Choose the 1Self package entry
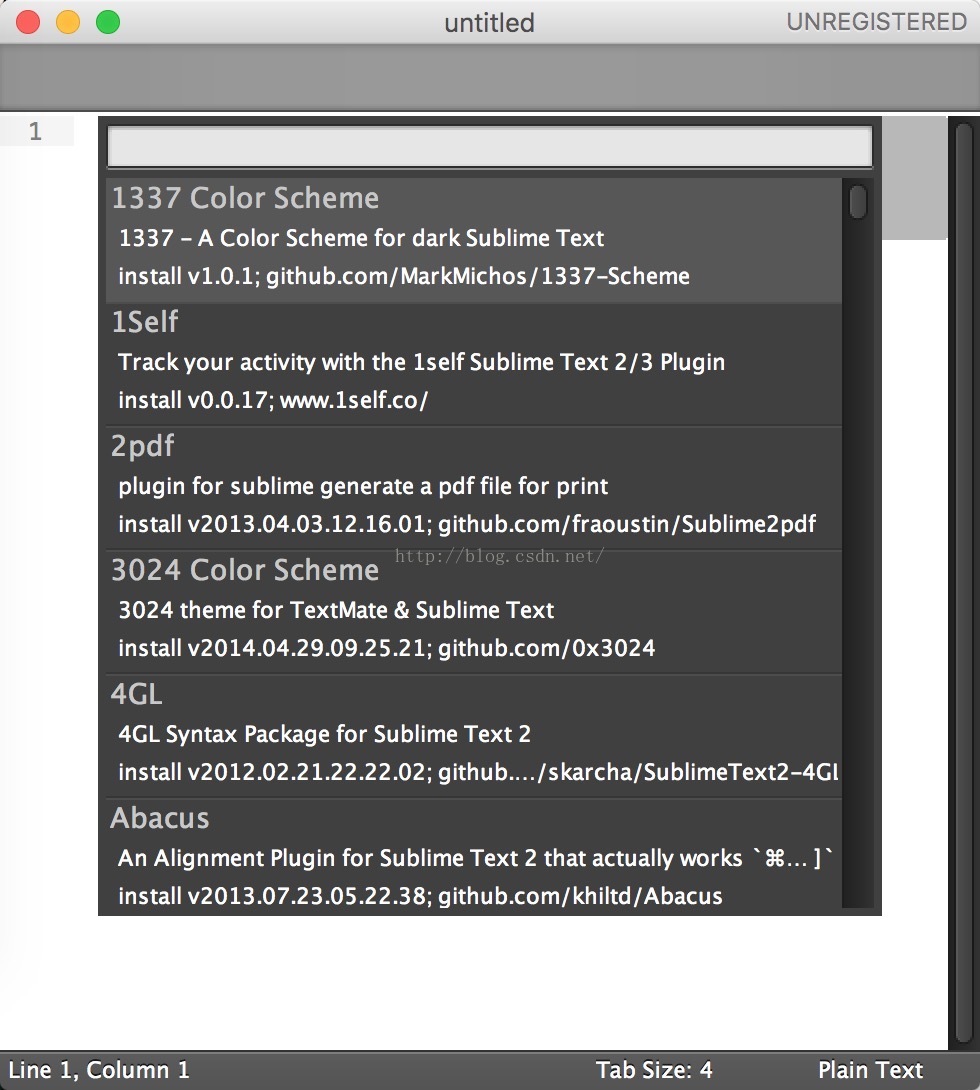This screenshot has width=980, height=1090. (x=473, y=364)
